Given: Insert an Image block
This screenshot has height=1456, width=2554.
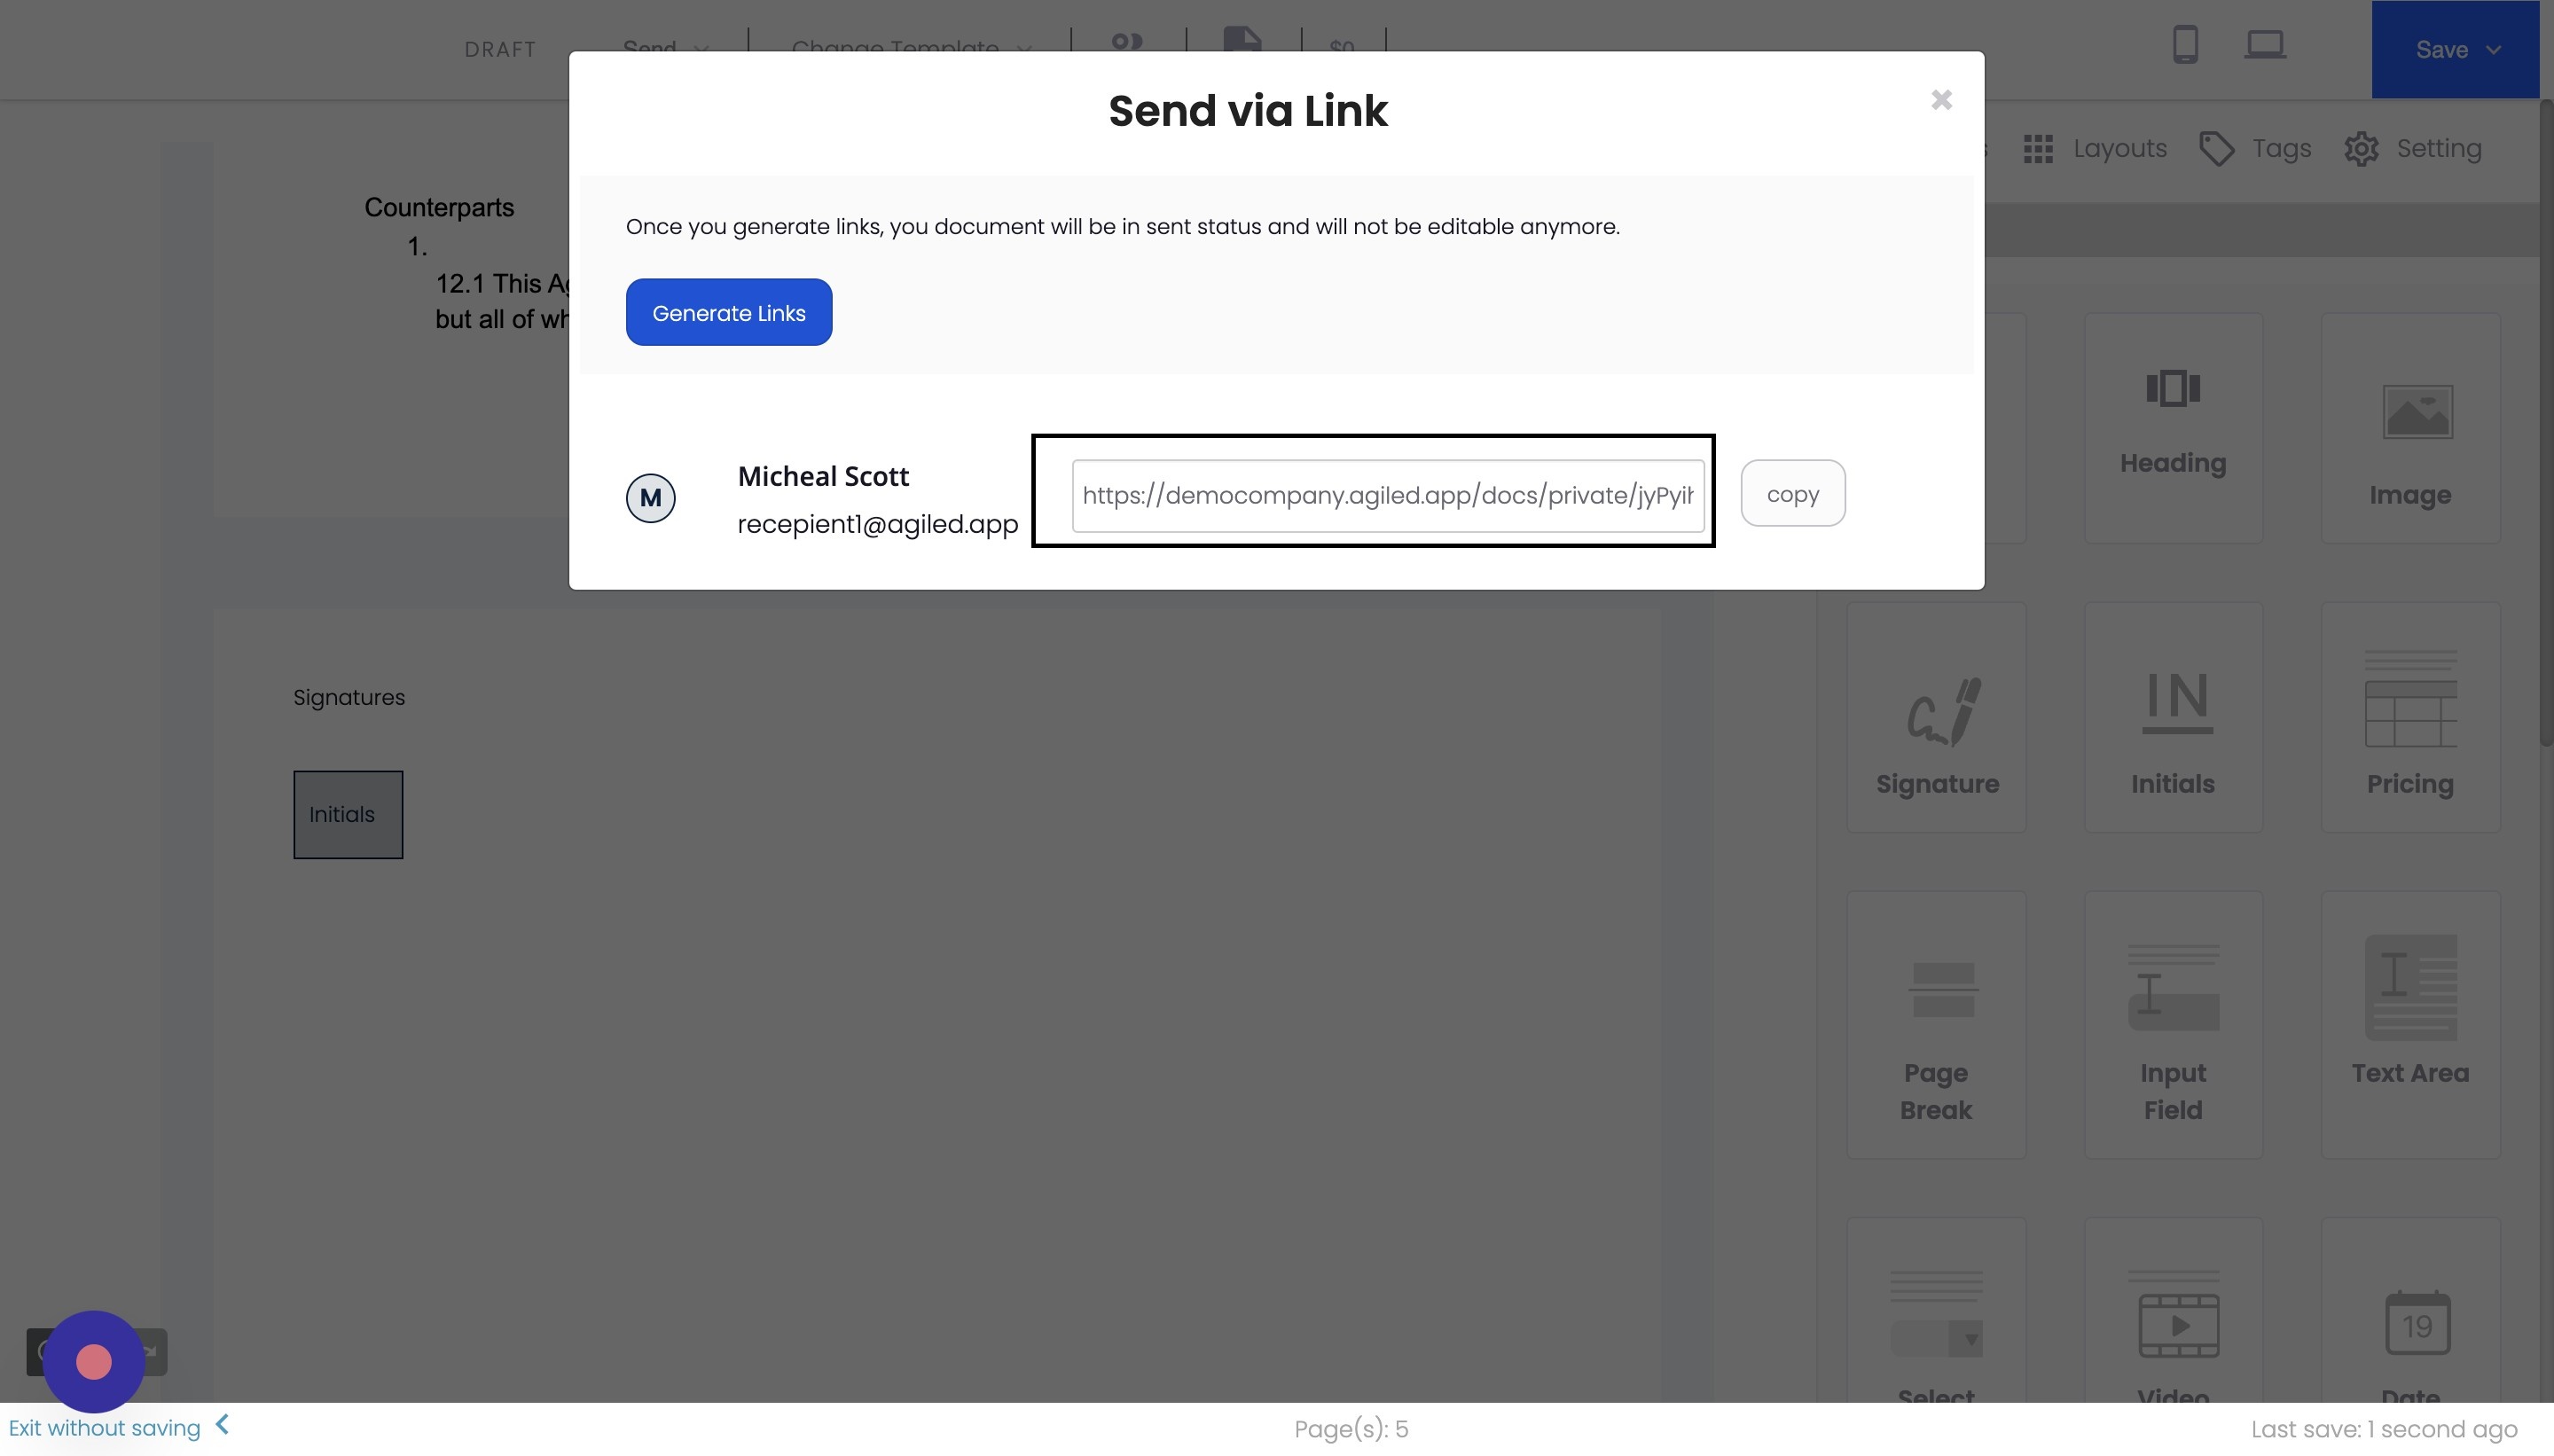Looking at the screenshot, I should pos(2410,428).
